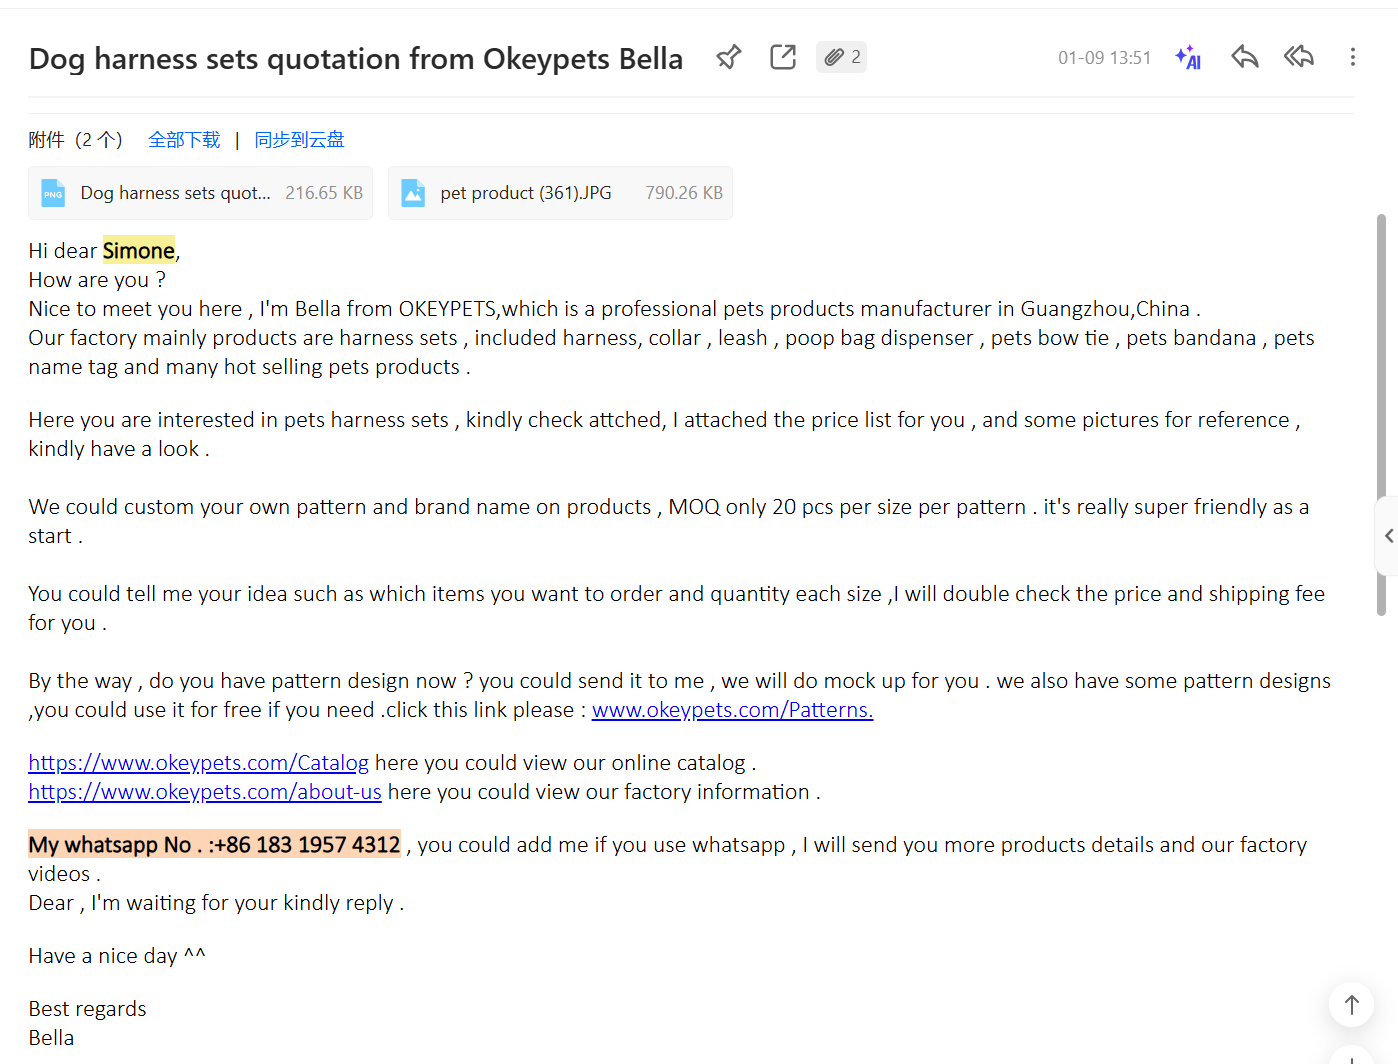Pin this email with the pushpin icon
The height and width of the screenshot is (1064, 1398).
[x=729, y=58]
